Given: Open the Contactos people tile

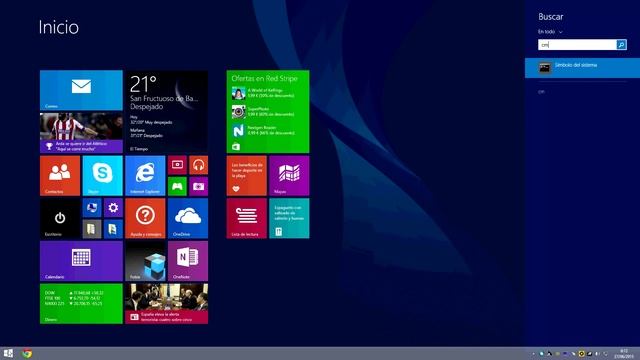Looking at the screenshot, I should pos(60,176).
